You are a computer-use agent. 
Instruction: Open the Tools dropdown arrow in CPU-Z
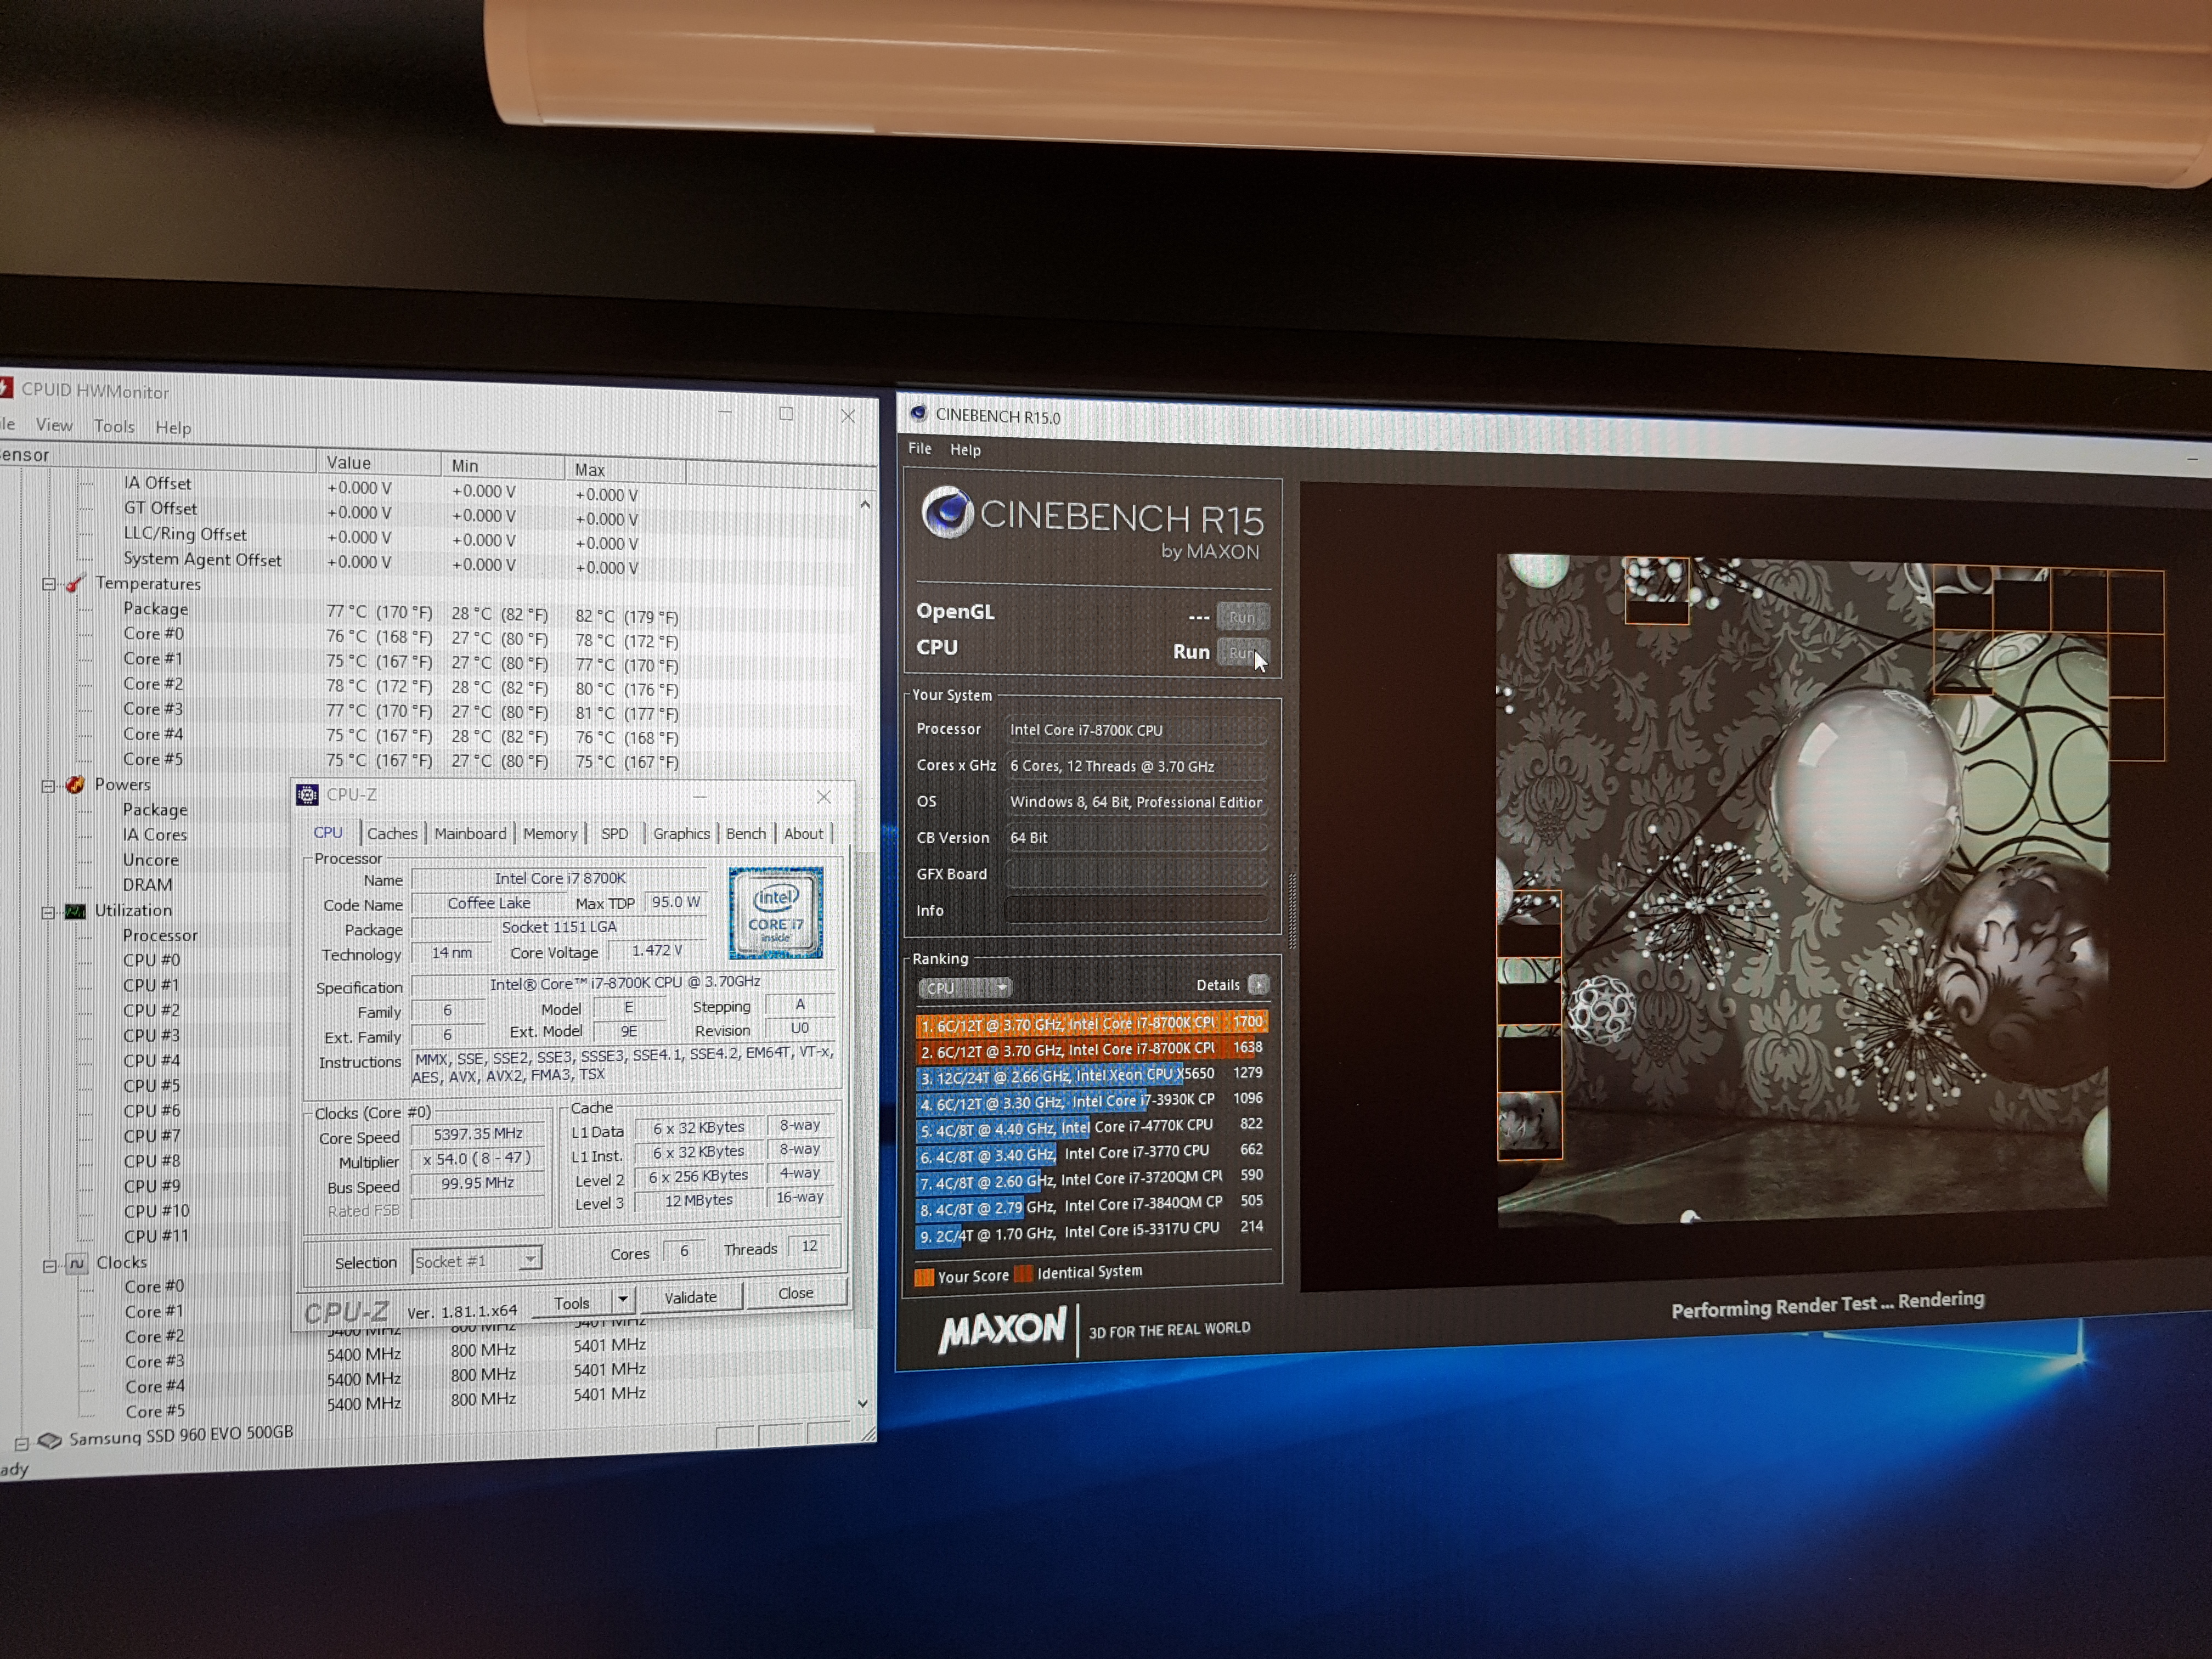coord(622,1300)
